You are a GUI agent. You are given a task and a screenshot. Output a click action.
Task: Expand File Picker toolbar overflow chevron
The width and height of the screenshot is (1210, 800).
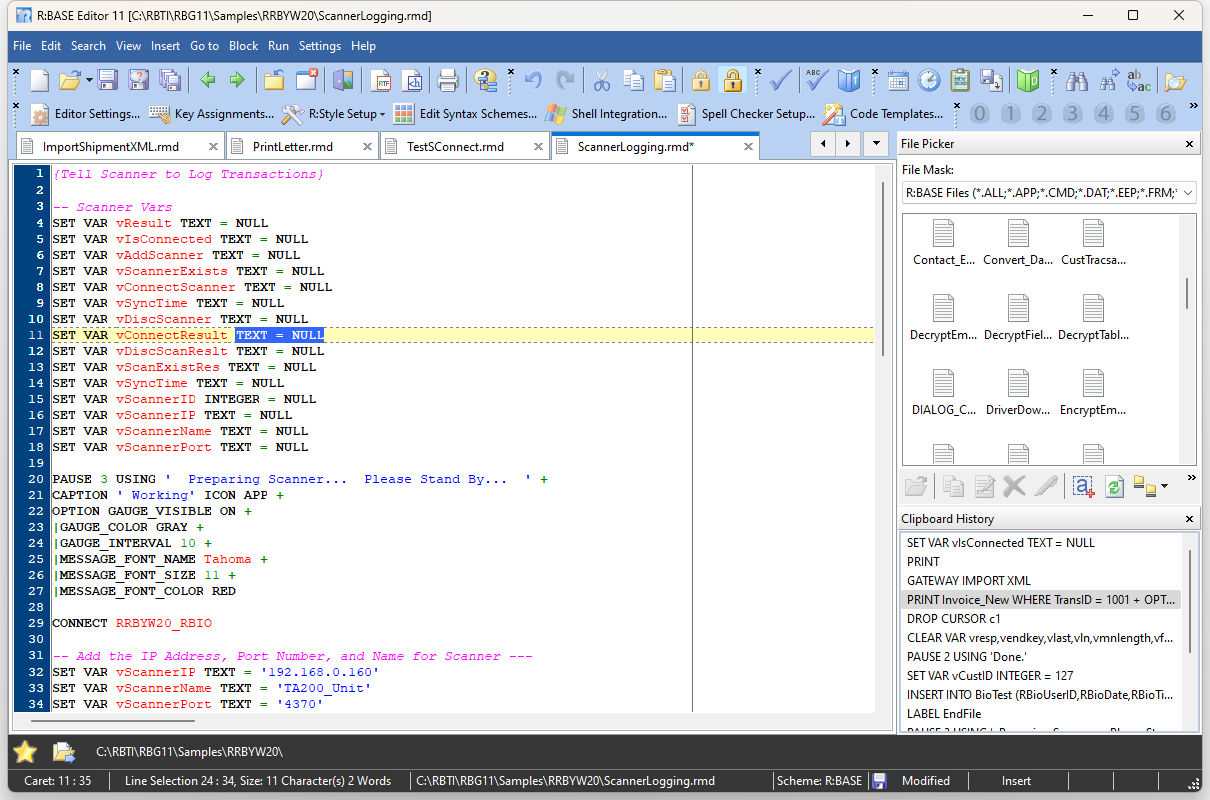click(x=1191, y=479)
